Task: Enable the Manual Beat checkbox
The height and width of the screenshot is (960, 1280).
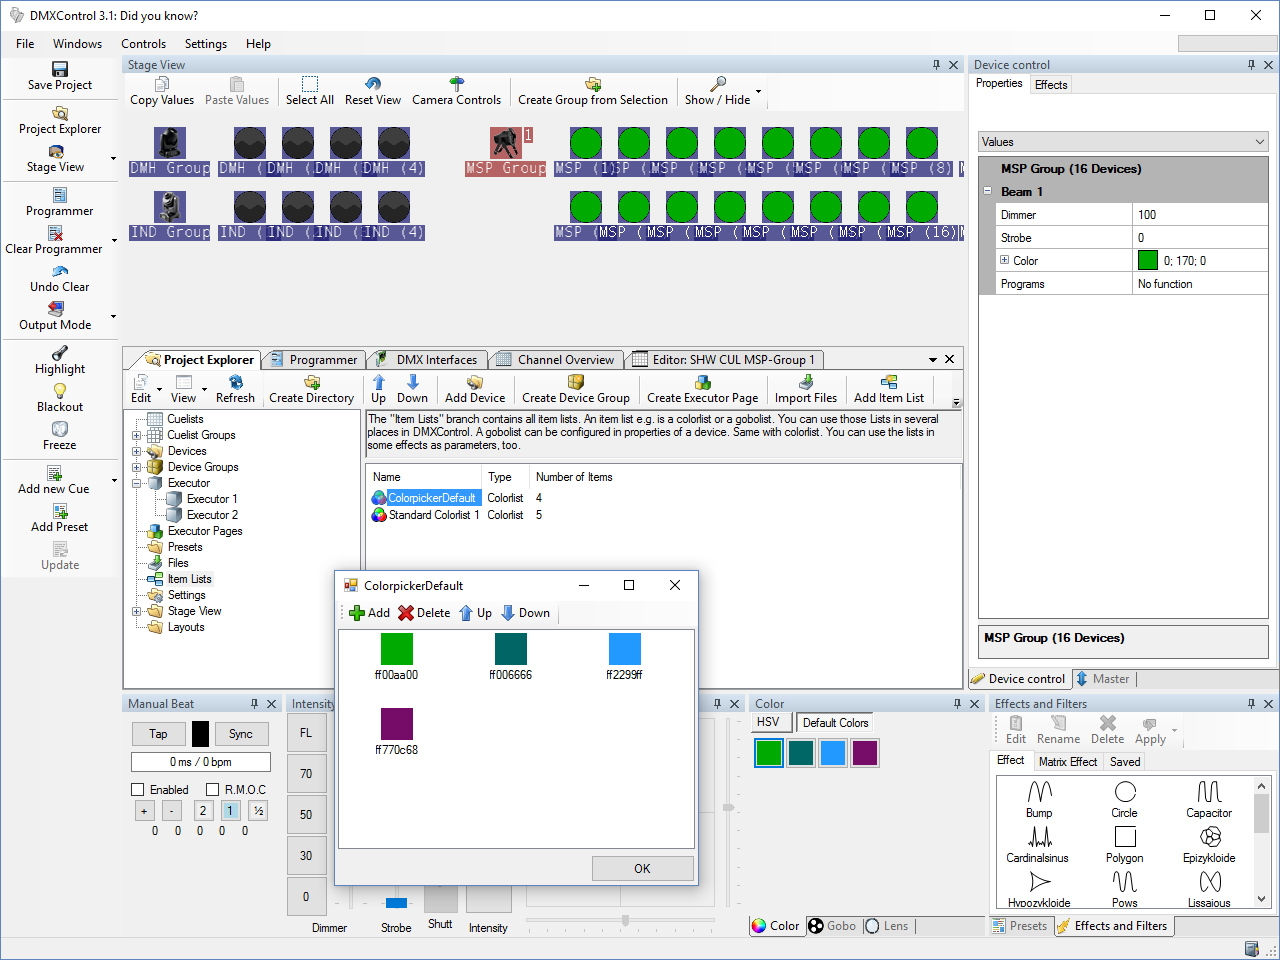Action: 138,790
